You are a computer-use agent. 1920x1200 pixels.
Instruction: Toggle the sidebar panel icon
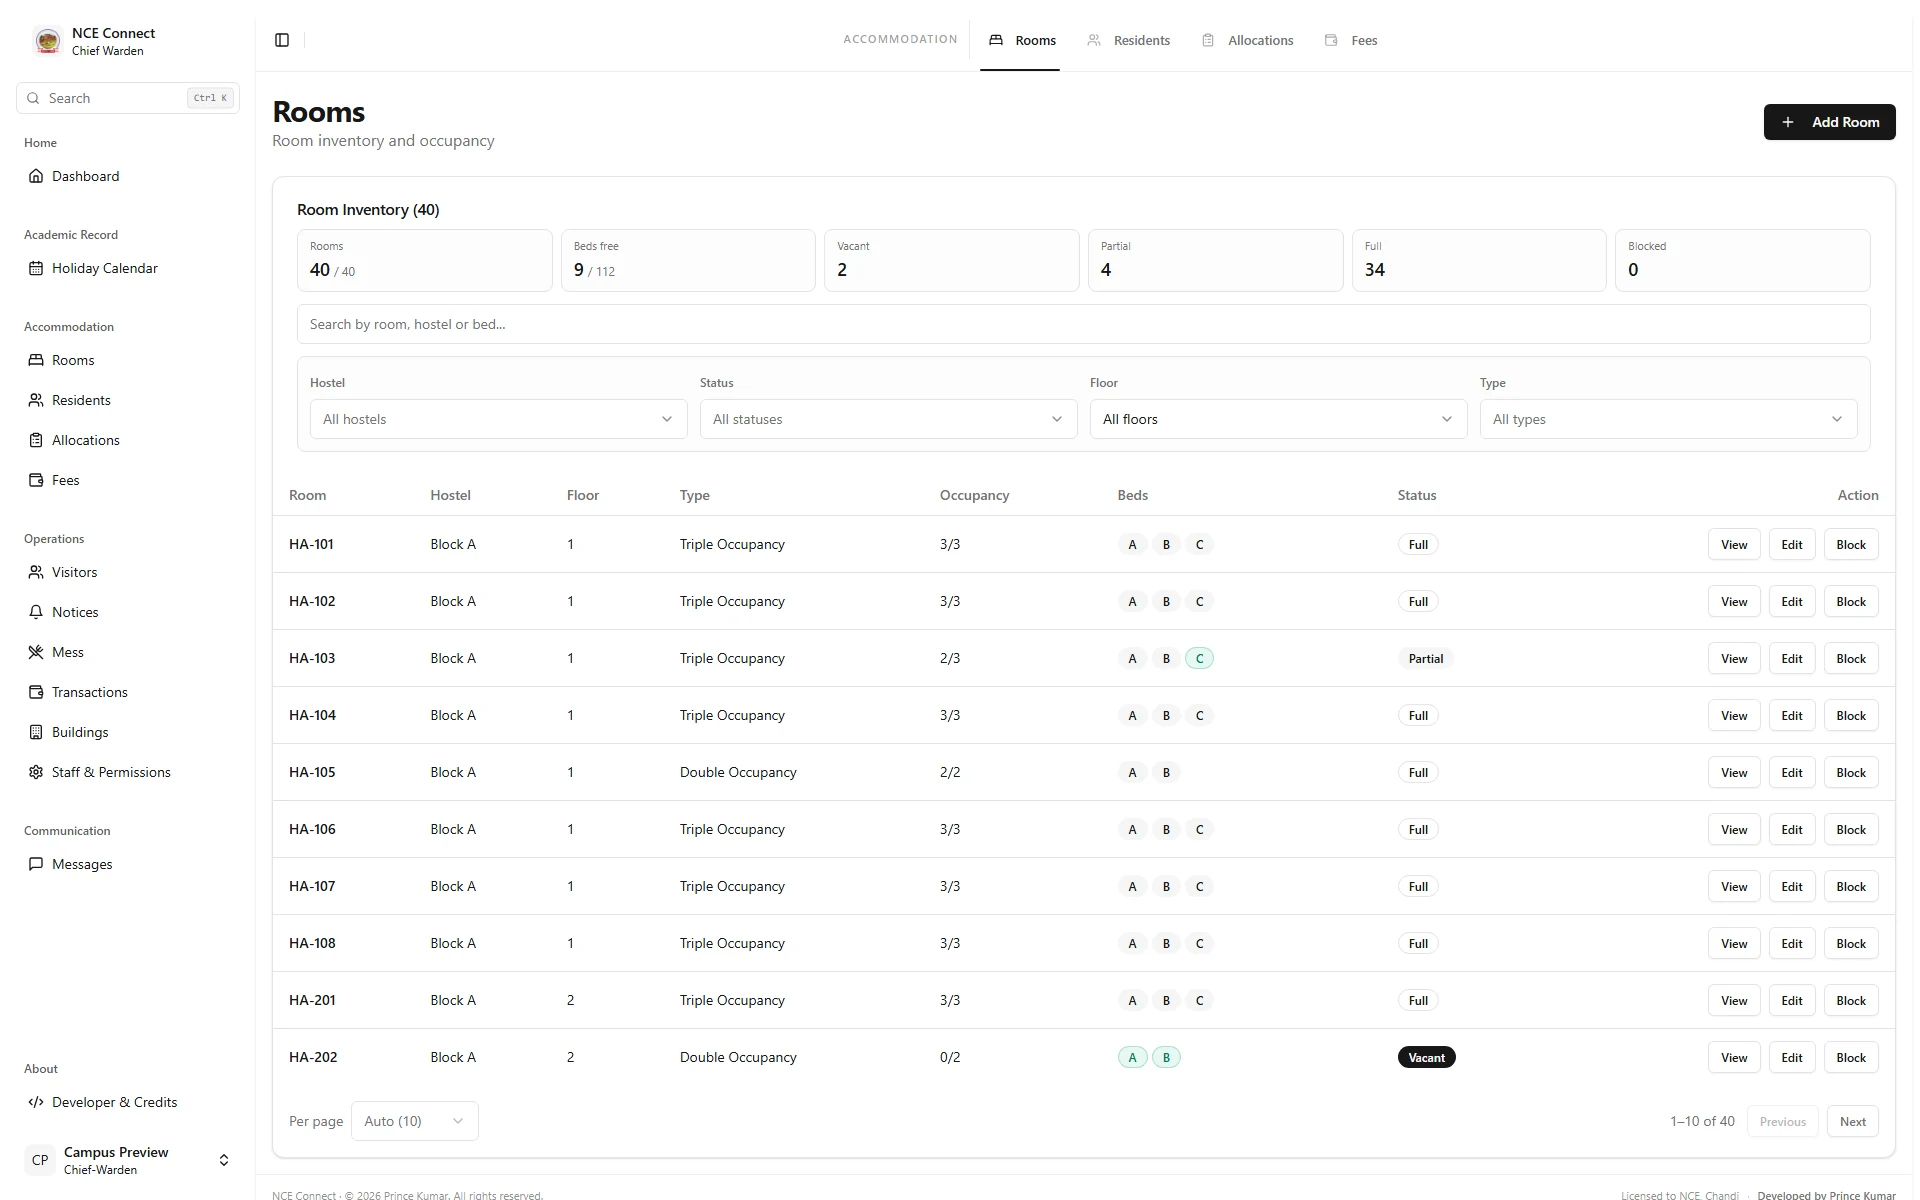pyautogui.click(x=282, y=40)
